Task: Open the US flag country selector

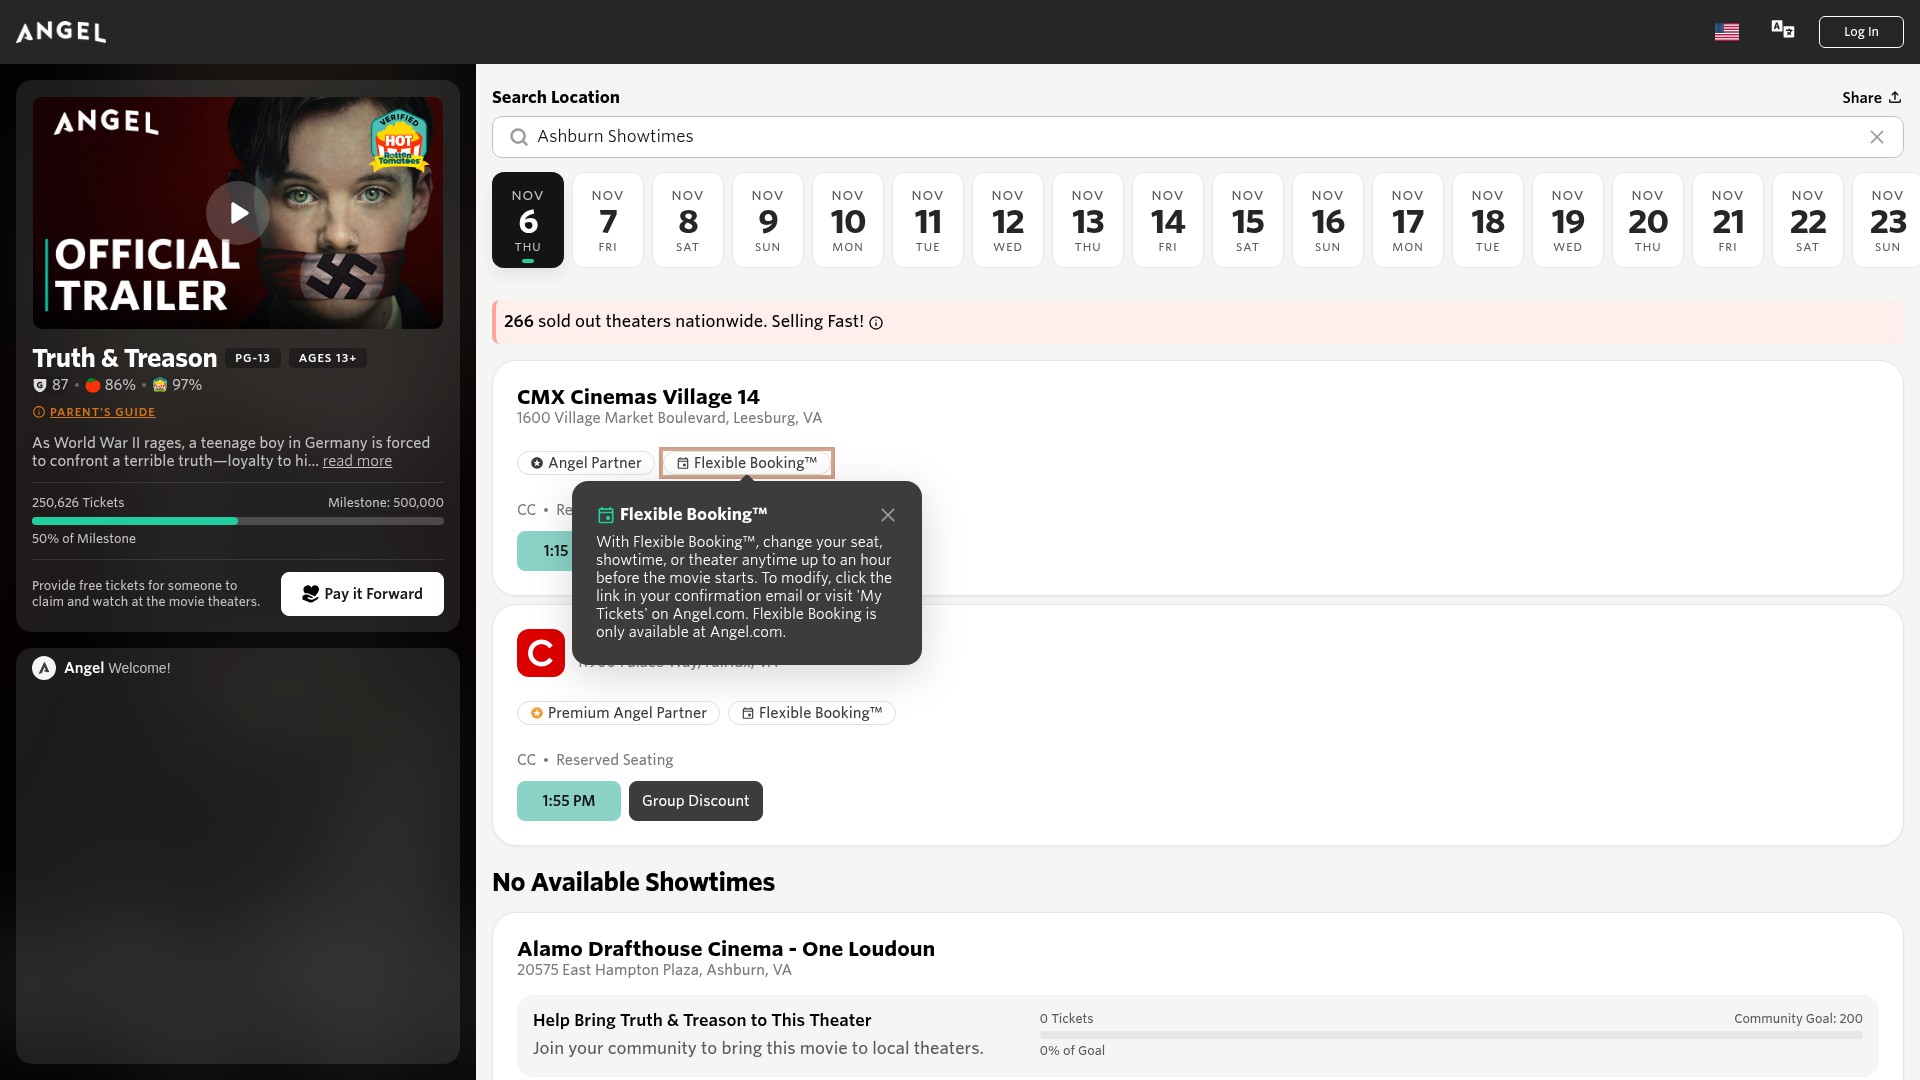Action: point(1726,32)
